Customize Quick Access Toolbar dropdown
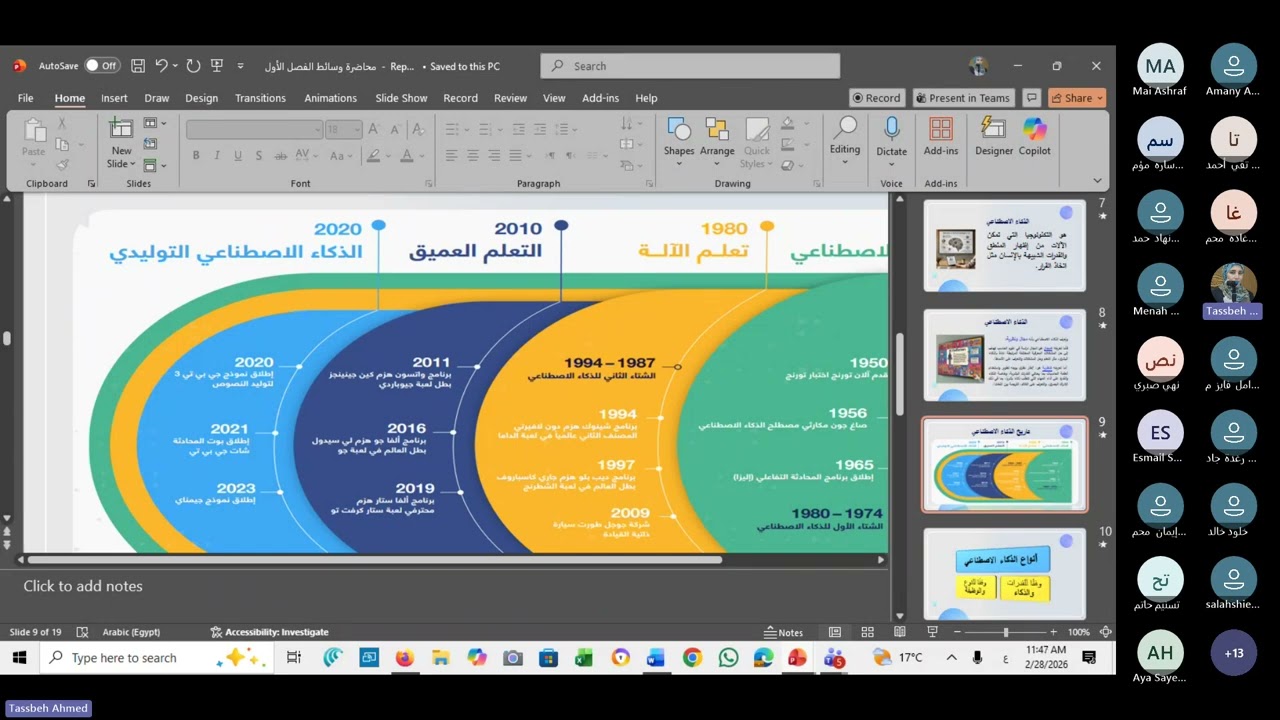 (x=240, y=66)
